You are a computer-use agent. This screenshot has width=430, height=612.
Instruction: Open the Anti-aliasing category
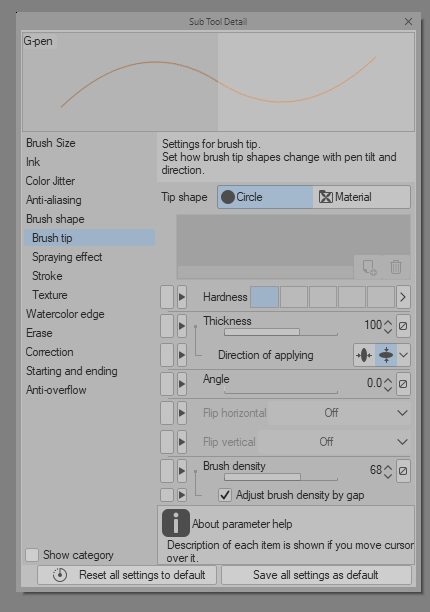[54, 200]
